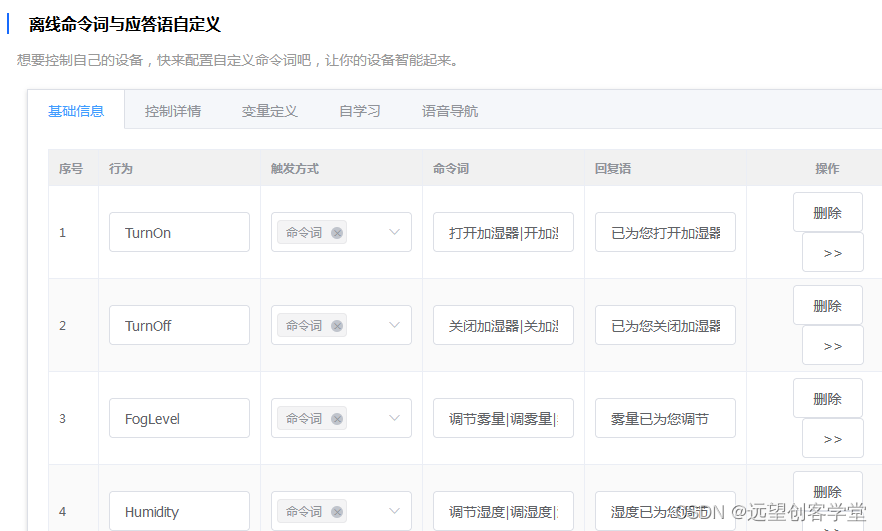This screenshot has width=882, height=531.
Task: Edit reply field 雾量已为您调节
Action: [665, 418]
